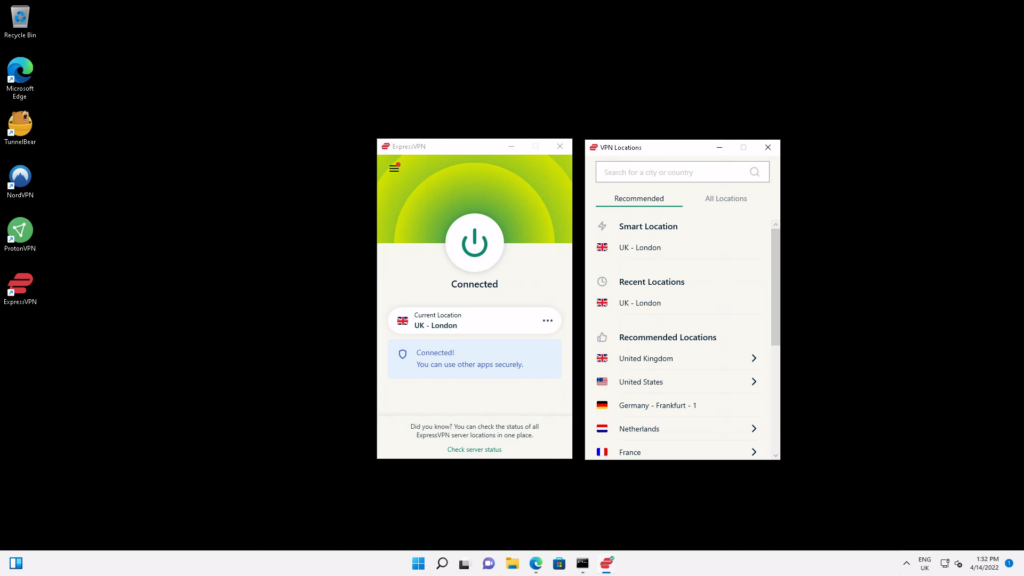
Task: Open the Widgets button on the taskbar
Action: [16, 563]
